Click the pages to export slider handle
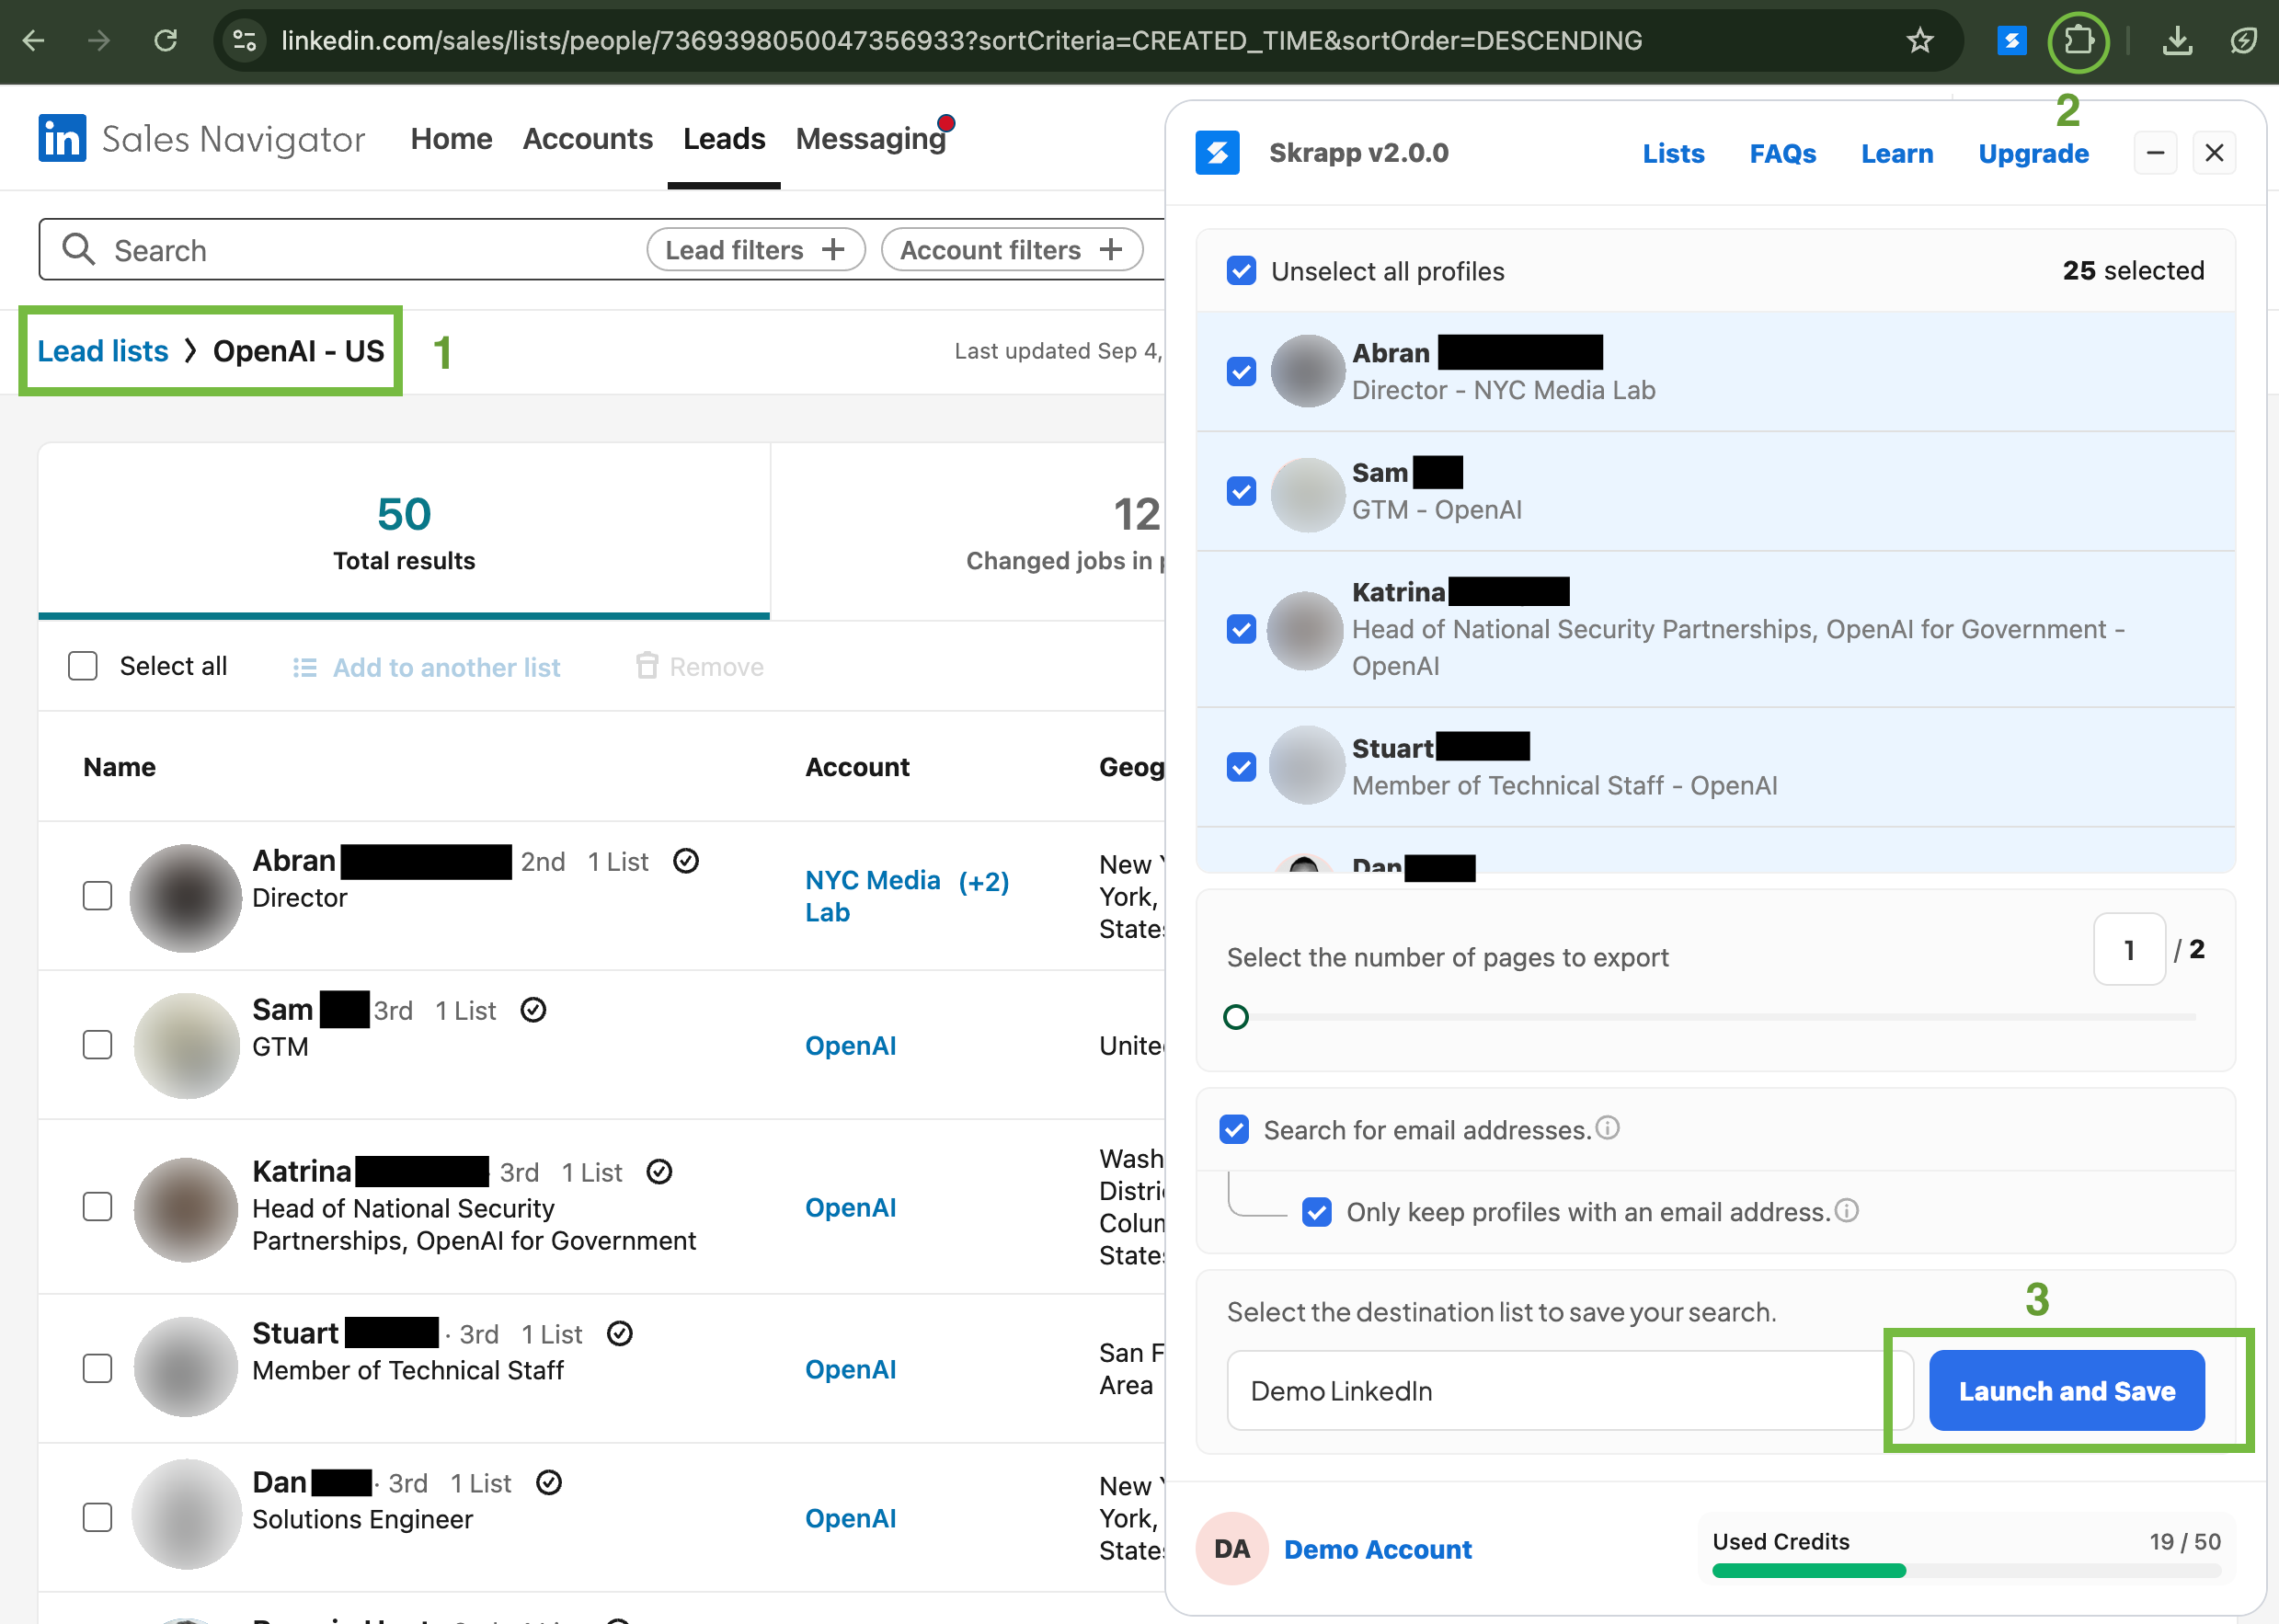This screenshot has width=2279, height=1624. [x=1236, y=1017]
